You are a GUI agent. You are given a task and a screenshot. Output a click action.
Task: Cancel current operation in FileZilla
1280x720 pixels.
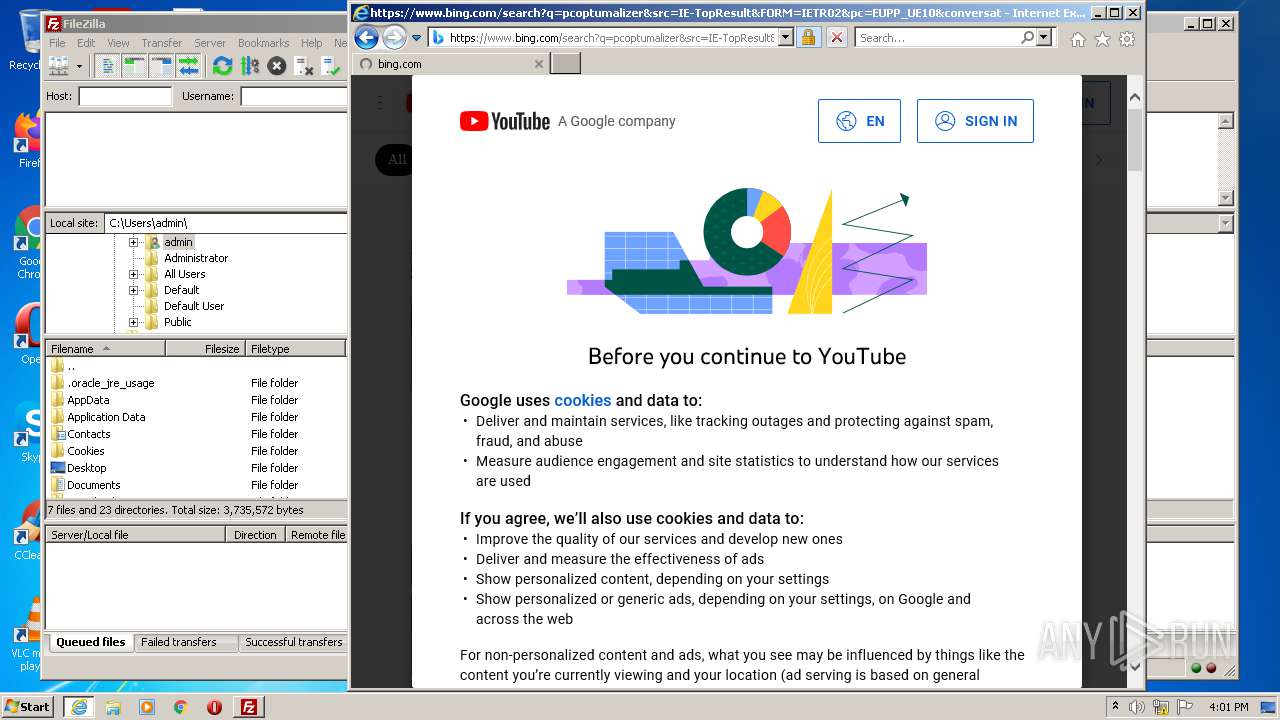(x=277, y=66)
